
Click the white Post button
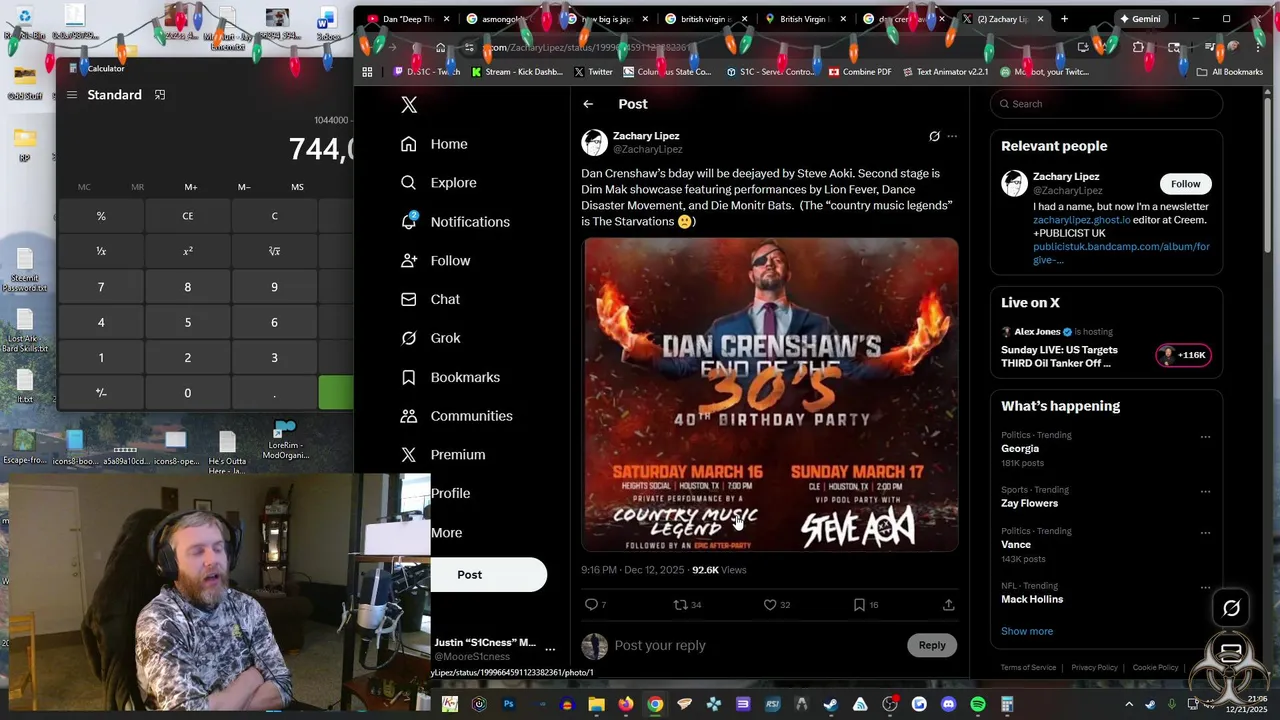tap(489, 575)
